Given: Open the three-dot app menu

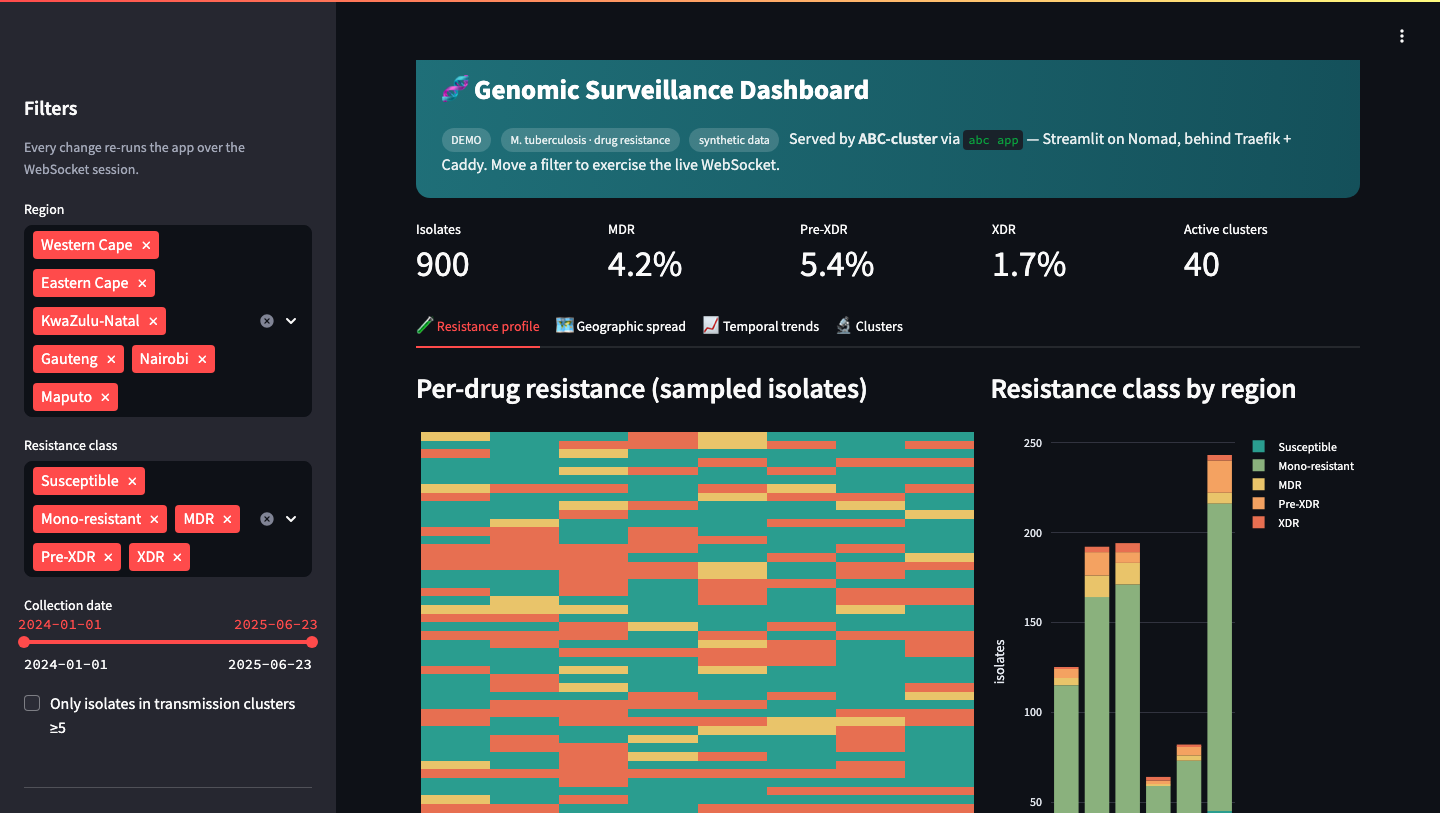Looking at the screenshot, I should point(1402,36).
